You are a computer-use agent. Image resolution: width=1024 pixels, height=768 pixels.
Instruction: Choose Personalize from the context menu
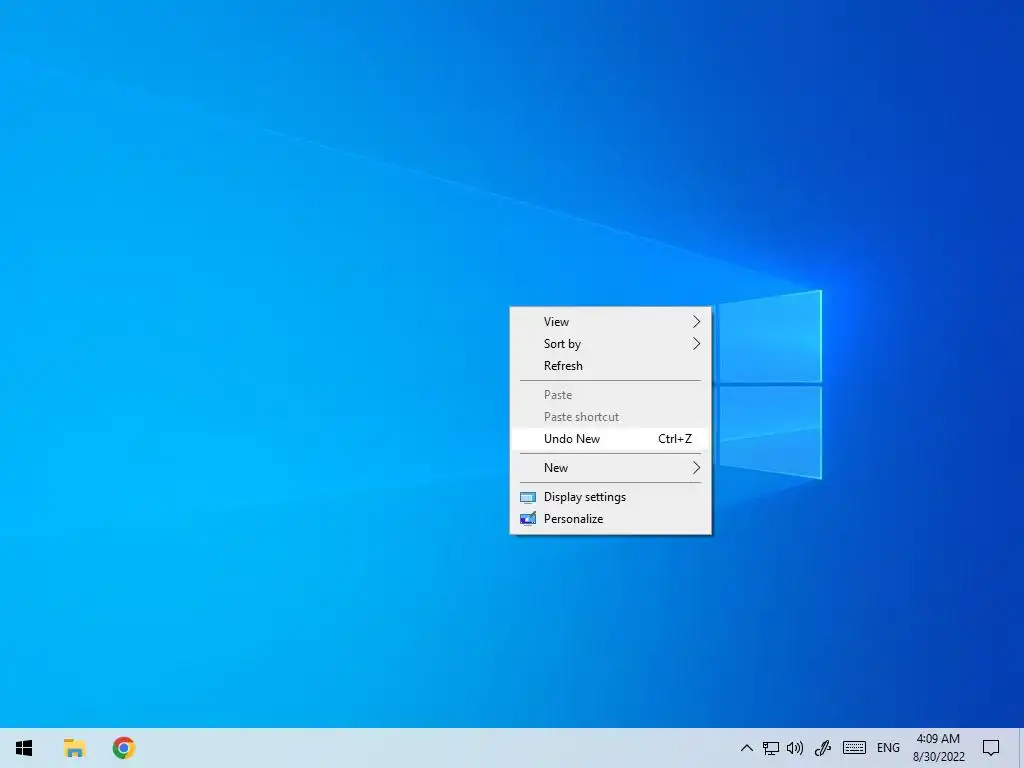(611, 519)
